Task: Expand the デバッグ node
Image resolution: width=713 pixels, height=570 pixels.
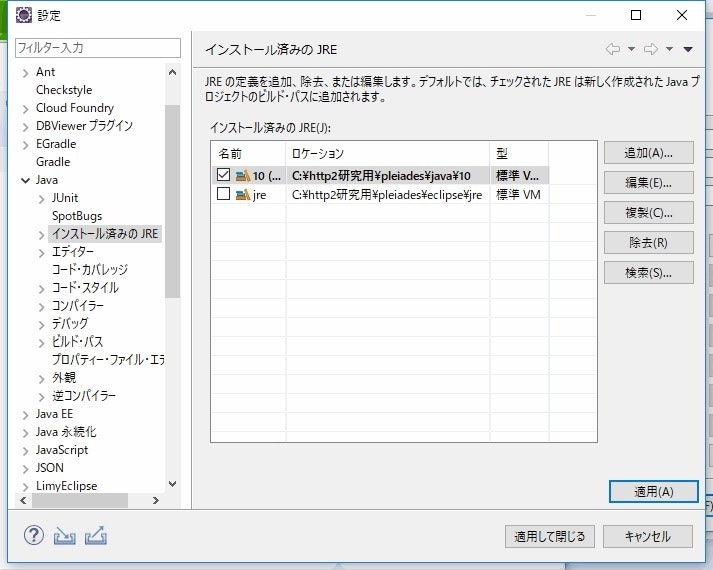Action: [41, 325]
